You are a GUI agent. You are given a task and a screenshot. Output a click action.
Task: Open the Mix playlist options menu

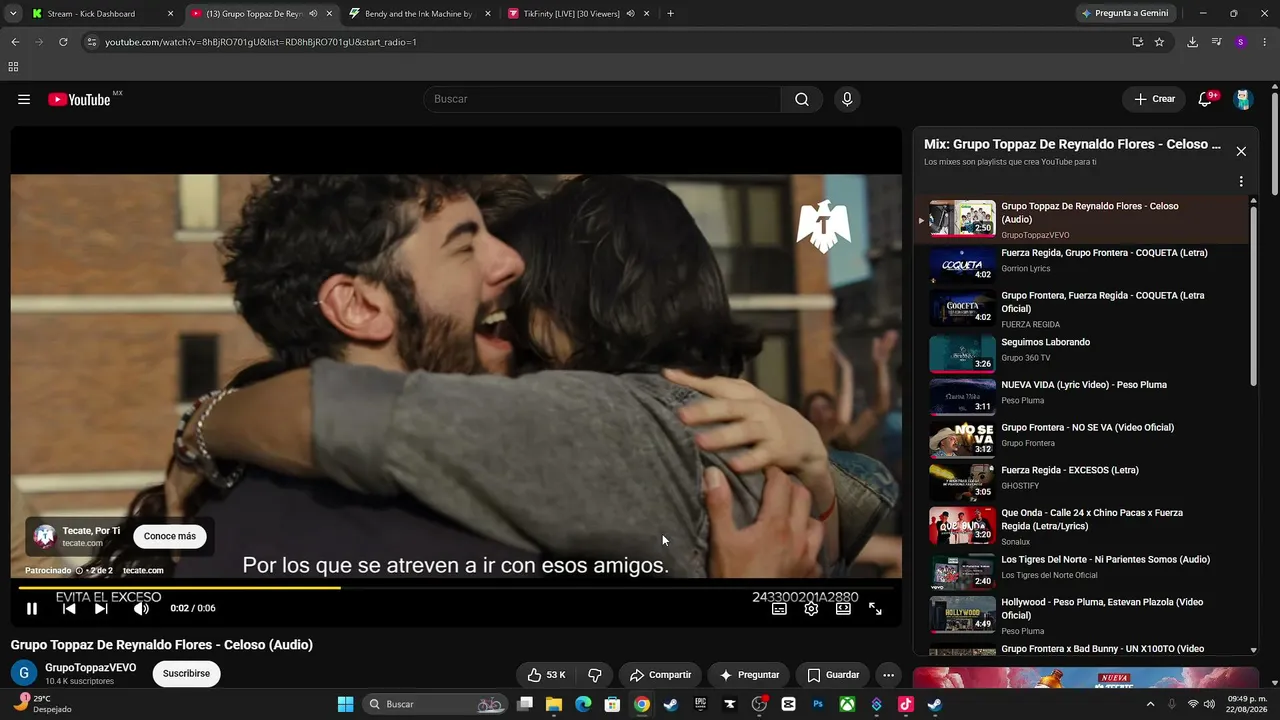(x=1241, y=182)
